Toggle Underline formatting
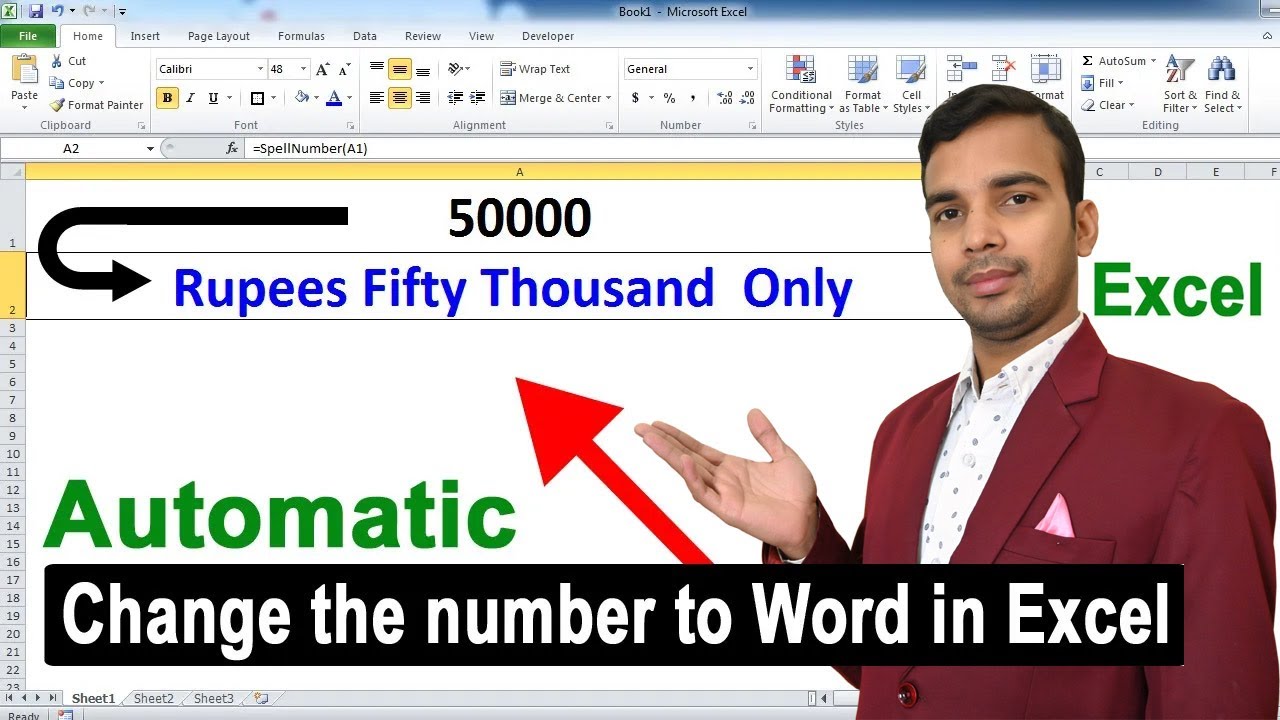Viewport: 1280px width, 720px height. click(213, 98)
